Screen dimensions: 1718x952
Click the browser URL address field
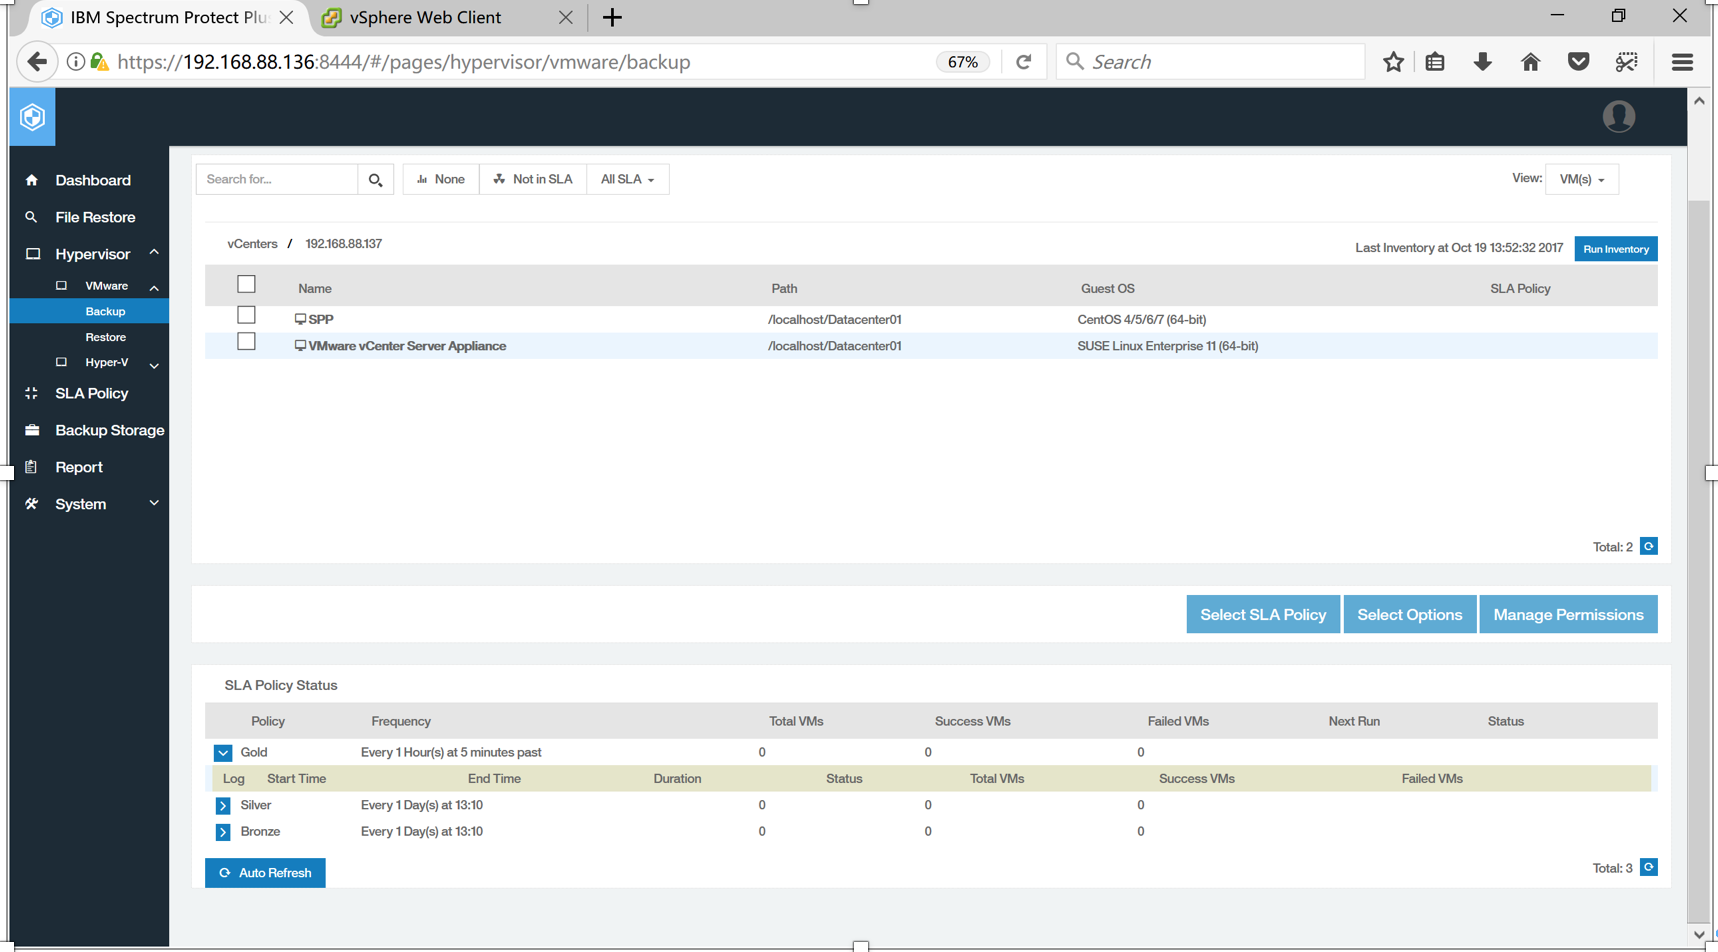pyautogui.click(x=520, y=62)
